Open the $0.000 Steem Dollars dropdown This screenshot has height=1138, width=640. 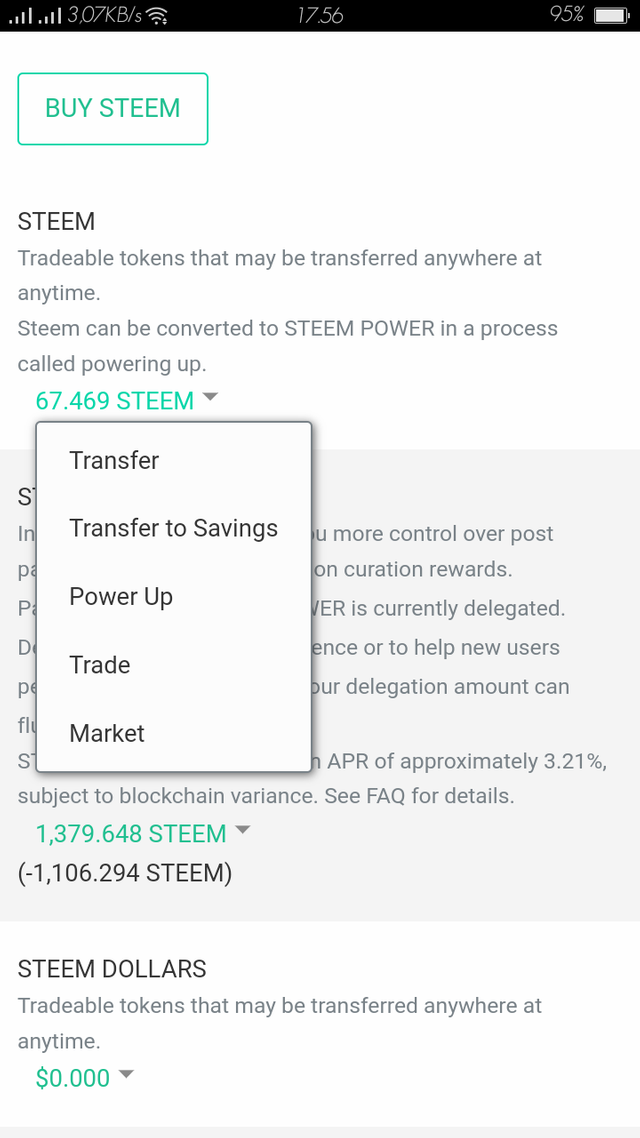(x=73, y=1079)
